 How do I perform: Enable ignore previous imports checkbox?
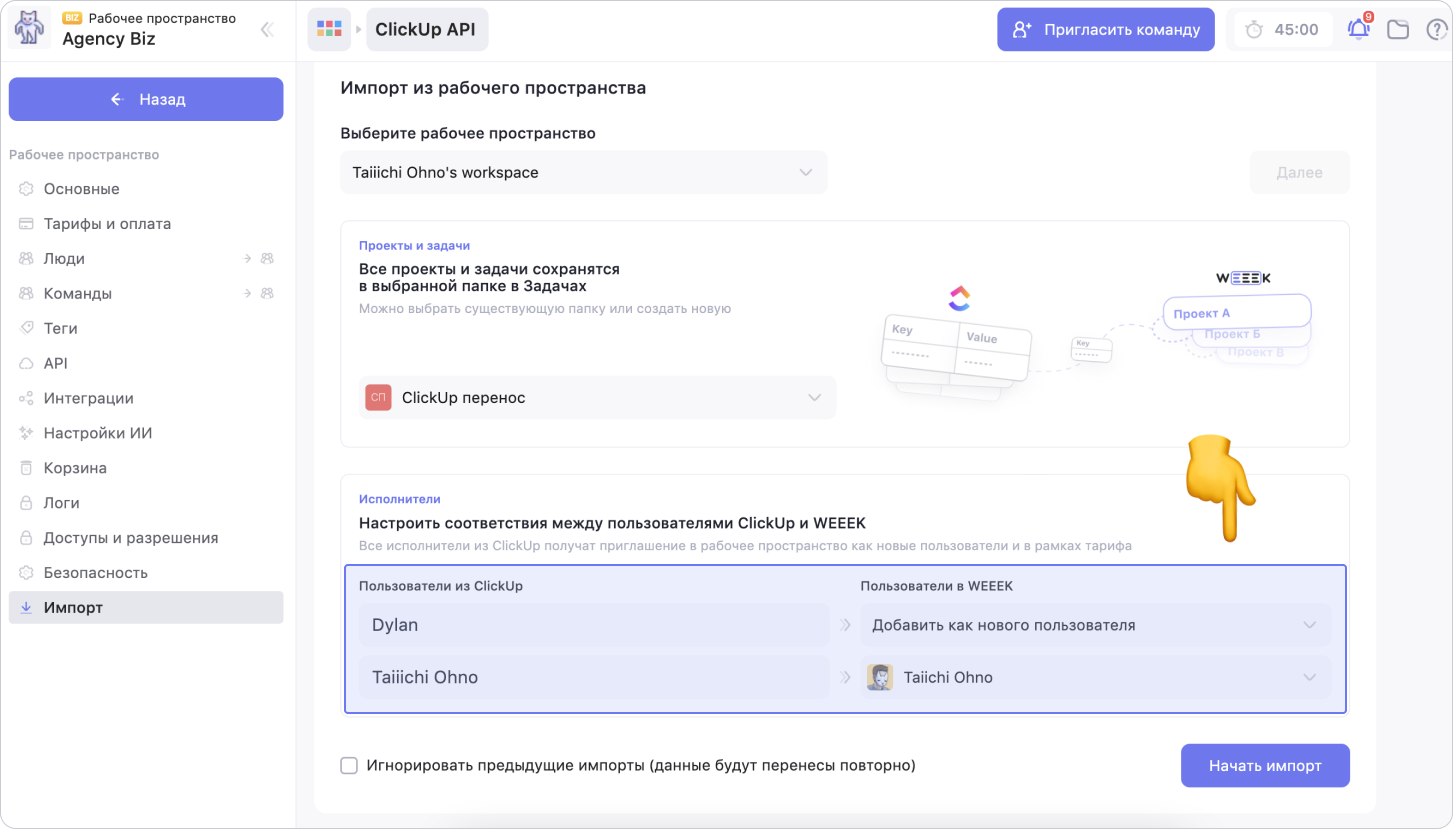click(x=349, y=766)
